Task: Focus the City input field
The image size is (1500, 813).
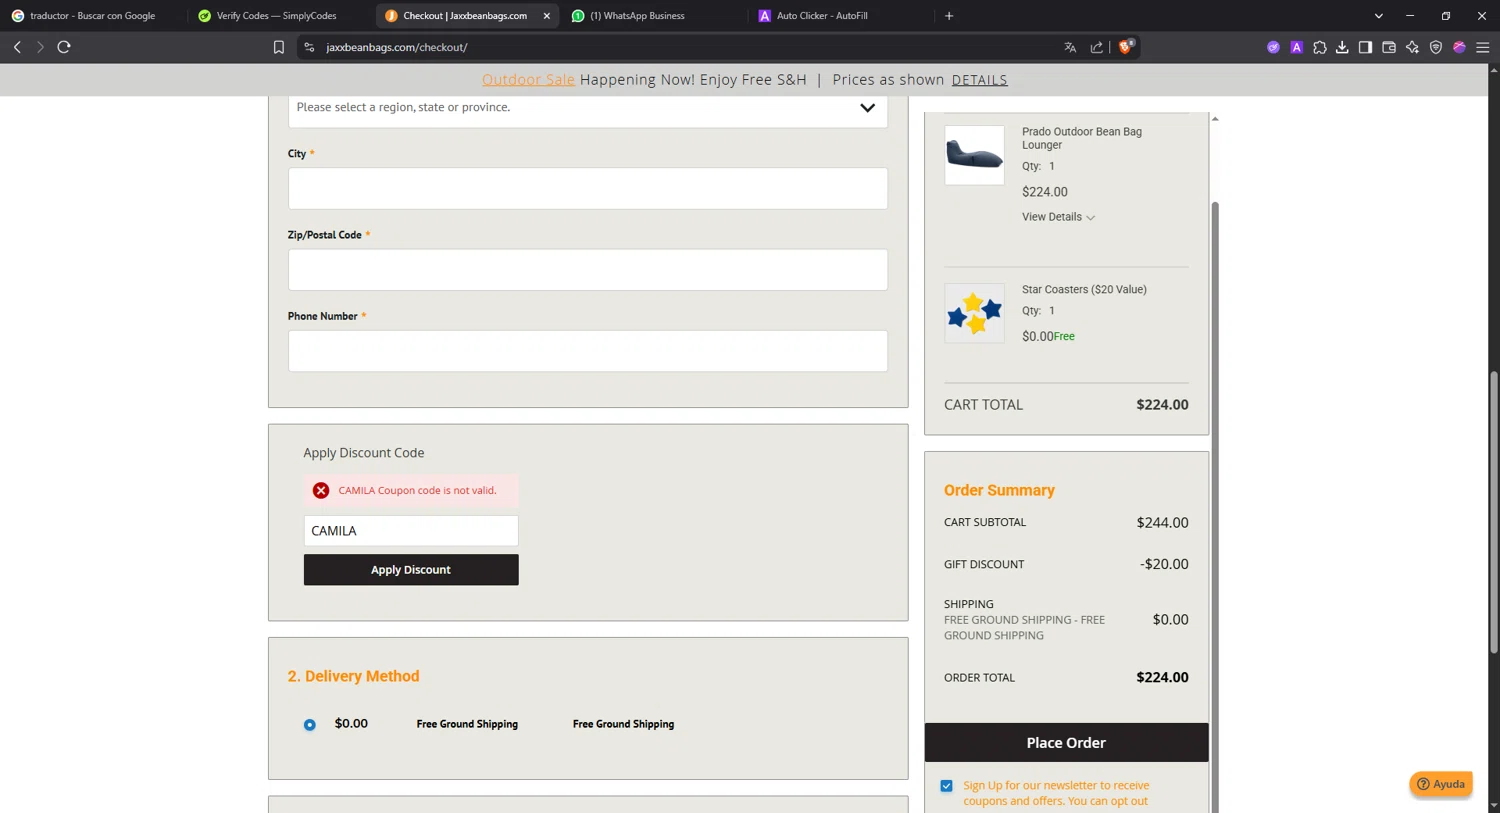Action: pos(588,188)
